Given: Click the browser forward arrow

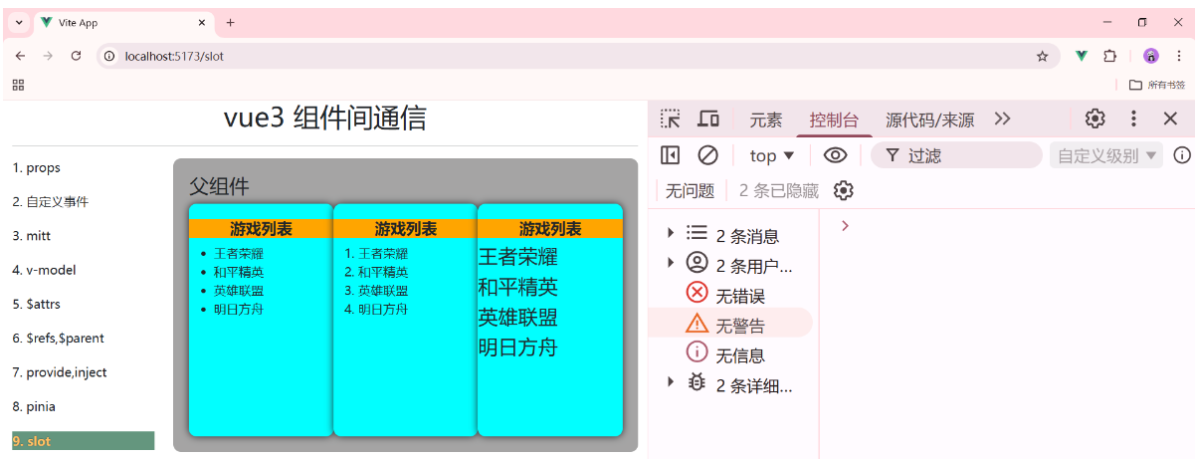Looking at the screenshot, I should [x=47, y=56].
